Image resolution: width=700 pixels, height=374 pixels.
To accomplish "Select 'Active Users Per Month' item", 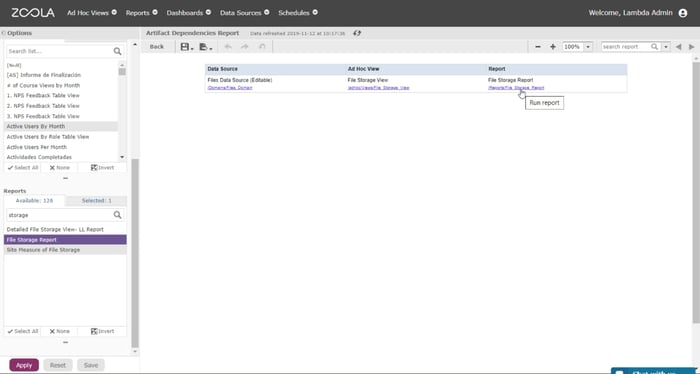I will point(61,147).
